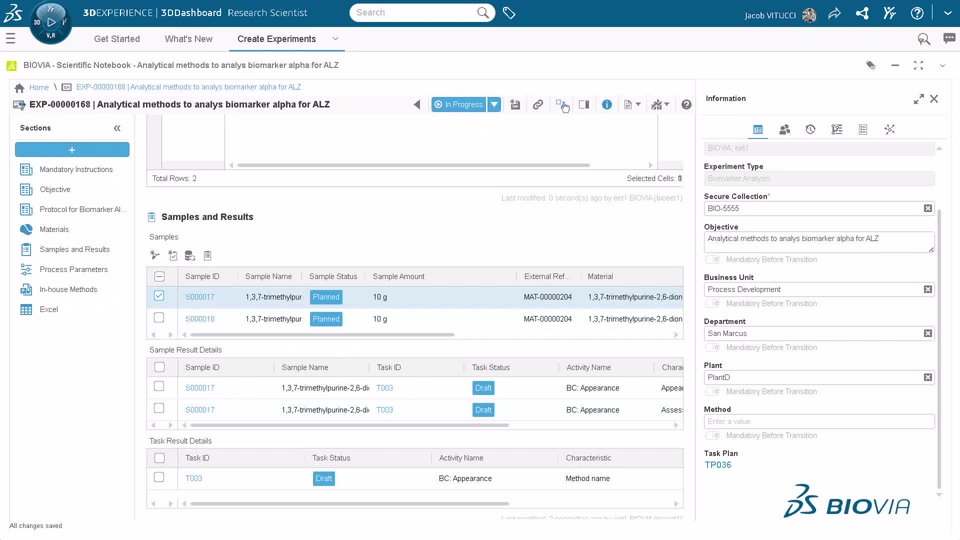Image resolution: width=960 pixels, height=540 pixels.
Task: Open the hamburger menu
Action: [x=10, y=39]
